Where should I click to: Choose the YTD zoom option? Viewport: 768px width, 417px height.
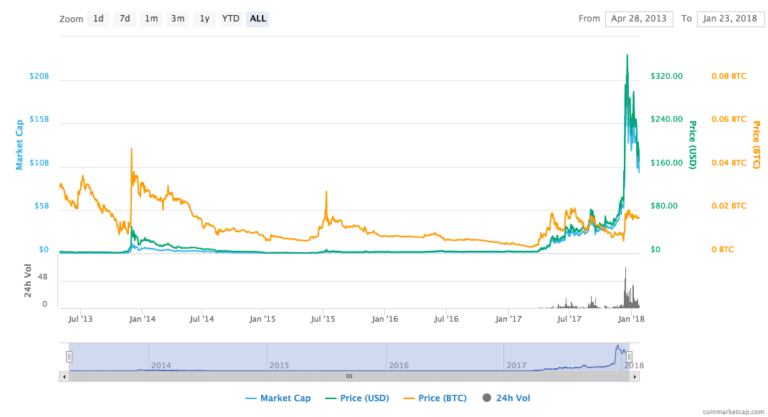(231, 19)
